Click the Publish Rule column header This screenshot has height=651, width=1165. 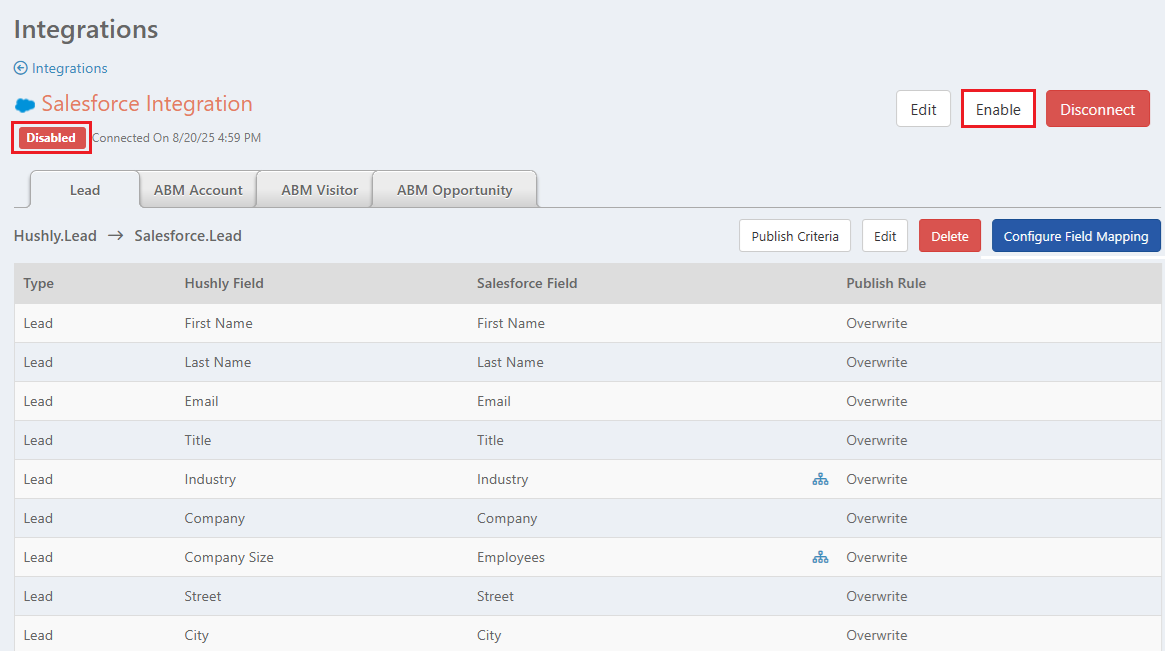[886, 283]
